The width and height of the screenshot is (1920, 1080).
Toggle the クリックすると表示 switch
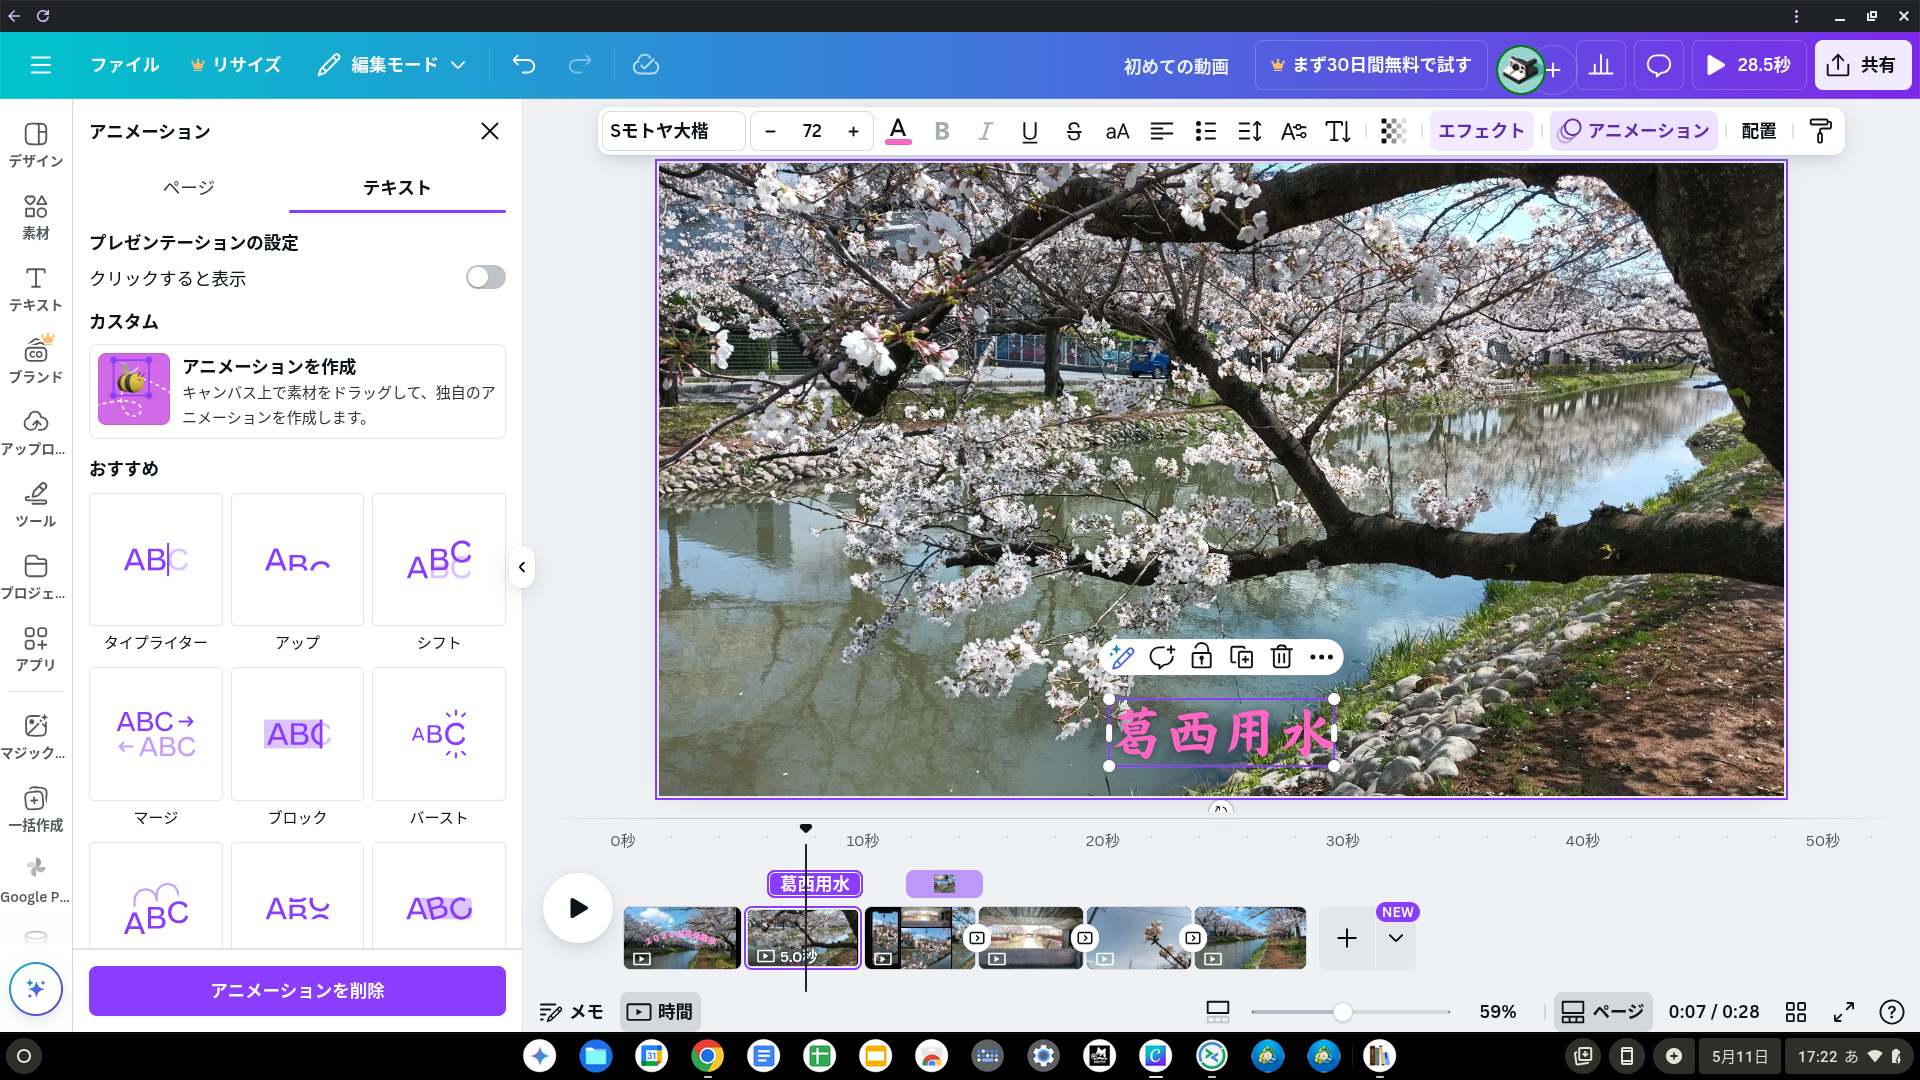(x=485, y=277)
